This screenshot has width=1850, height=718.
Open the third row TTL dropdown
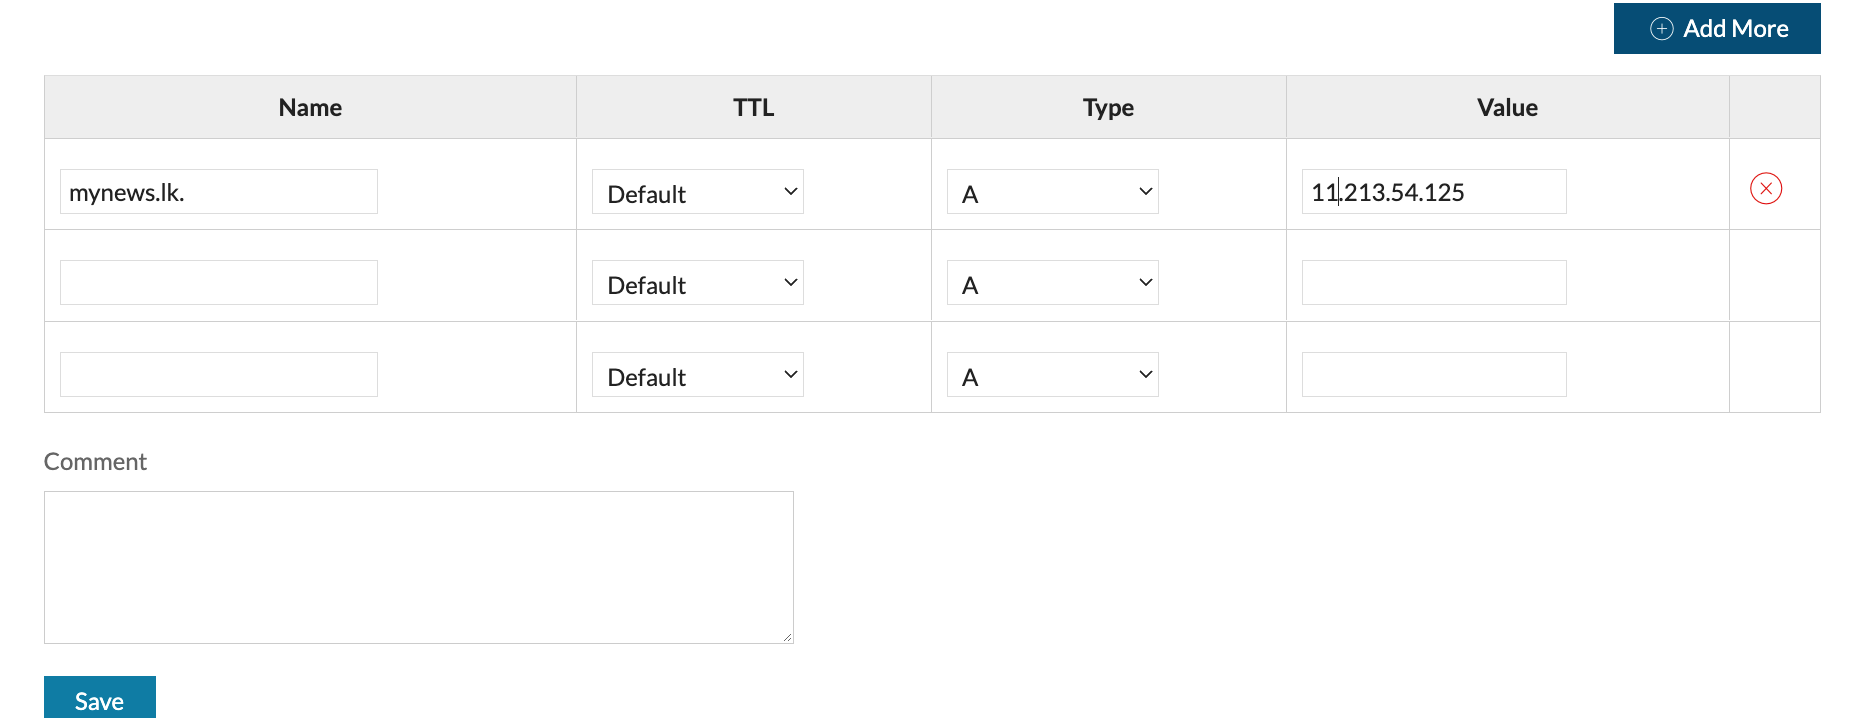pos(698,375)
